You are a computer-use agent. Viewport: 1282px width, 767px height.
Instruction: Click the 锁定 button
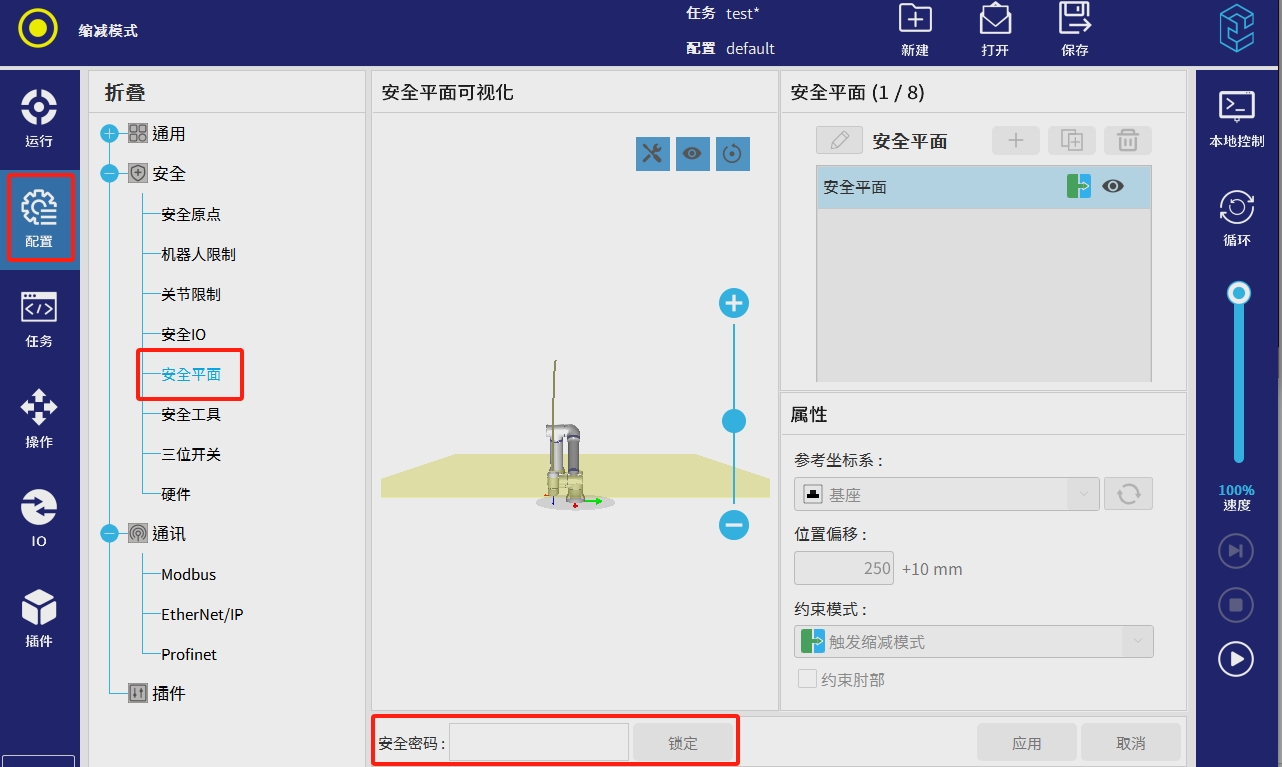[683, 743]
